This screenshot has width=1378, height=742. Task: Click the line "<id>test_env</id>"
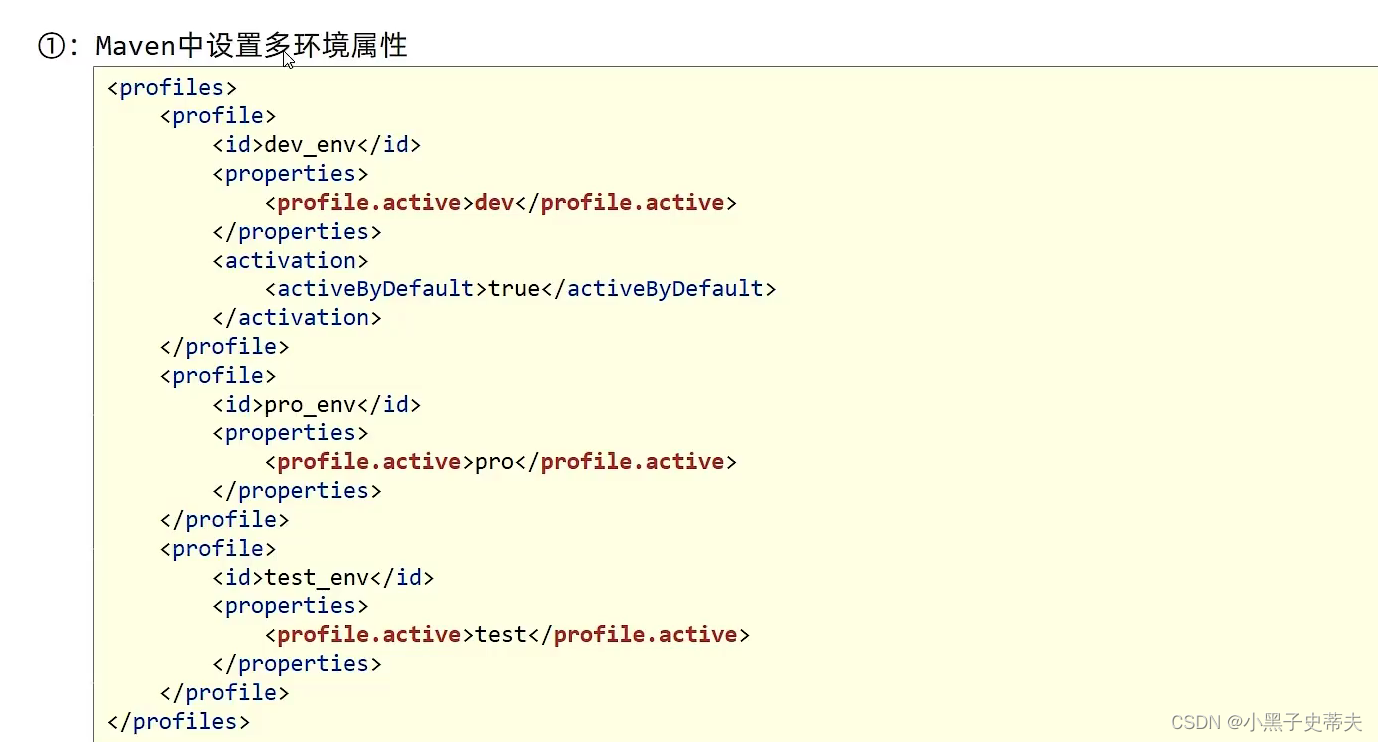coord(323,577)
